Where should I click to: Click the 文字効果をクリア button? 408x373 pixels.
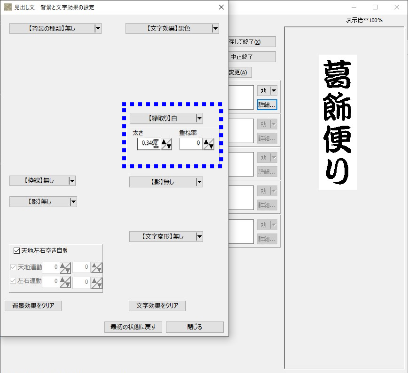tap(157, 306)
